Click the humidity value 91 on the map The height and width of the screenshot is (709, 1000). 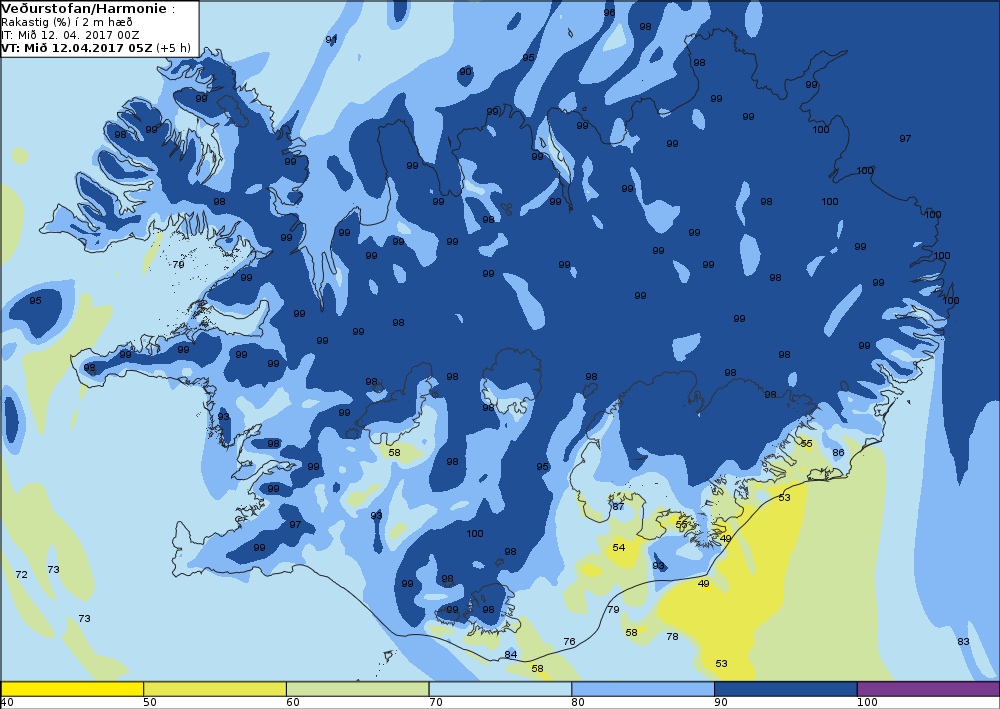click(x=331, y=40)
